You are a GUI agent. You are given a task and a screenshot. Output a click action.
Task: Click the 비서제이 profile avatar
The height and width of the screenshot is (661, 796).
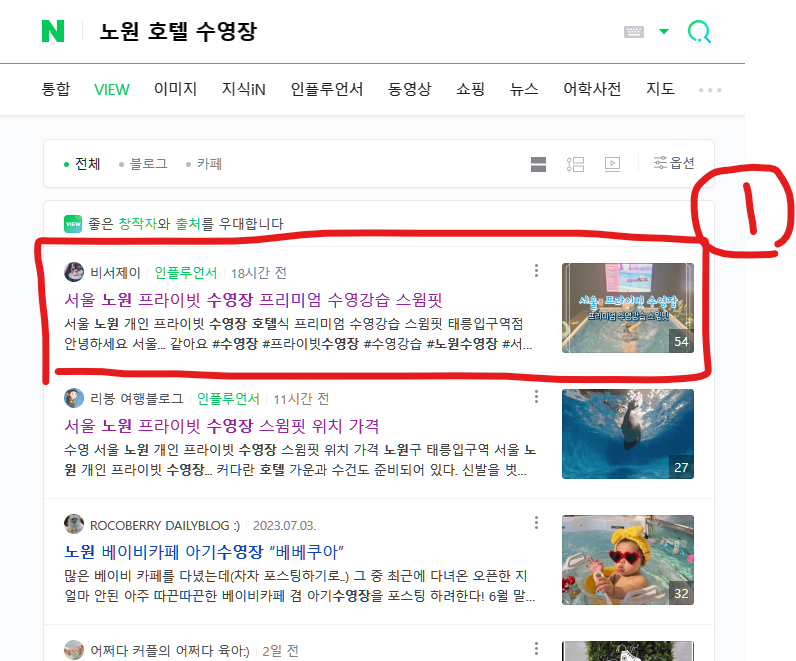[x=74, y=272]
